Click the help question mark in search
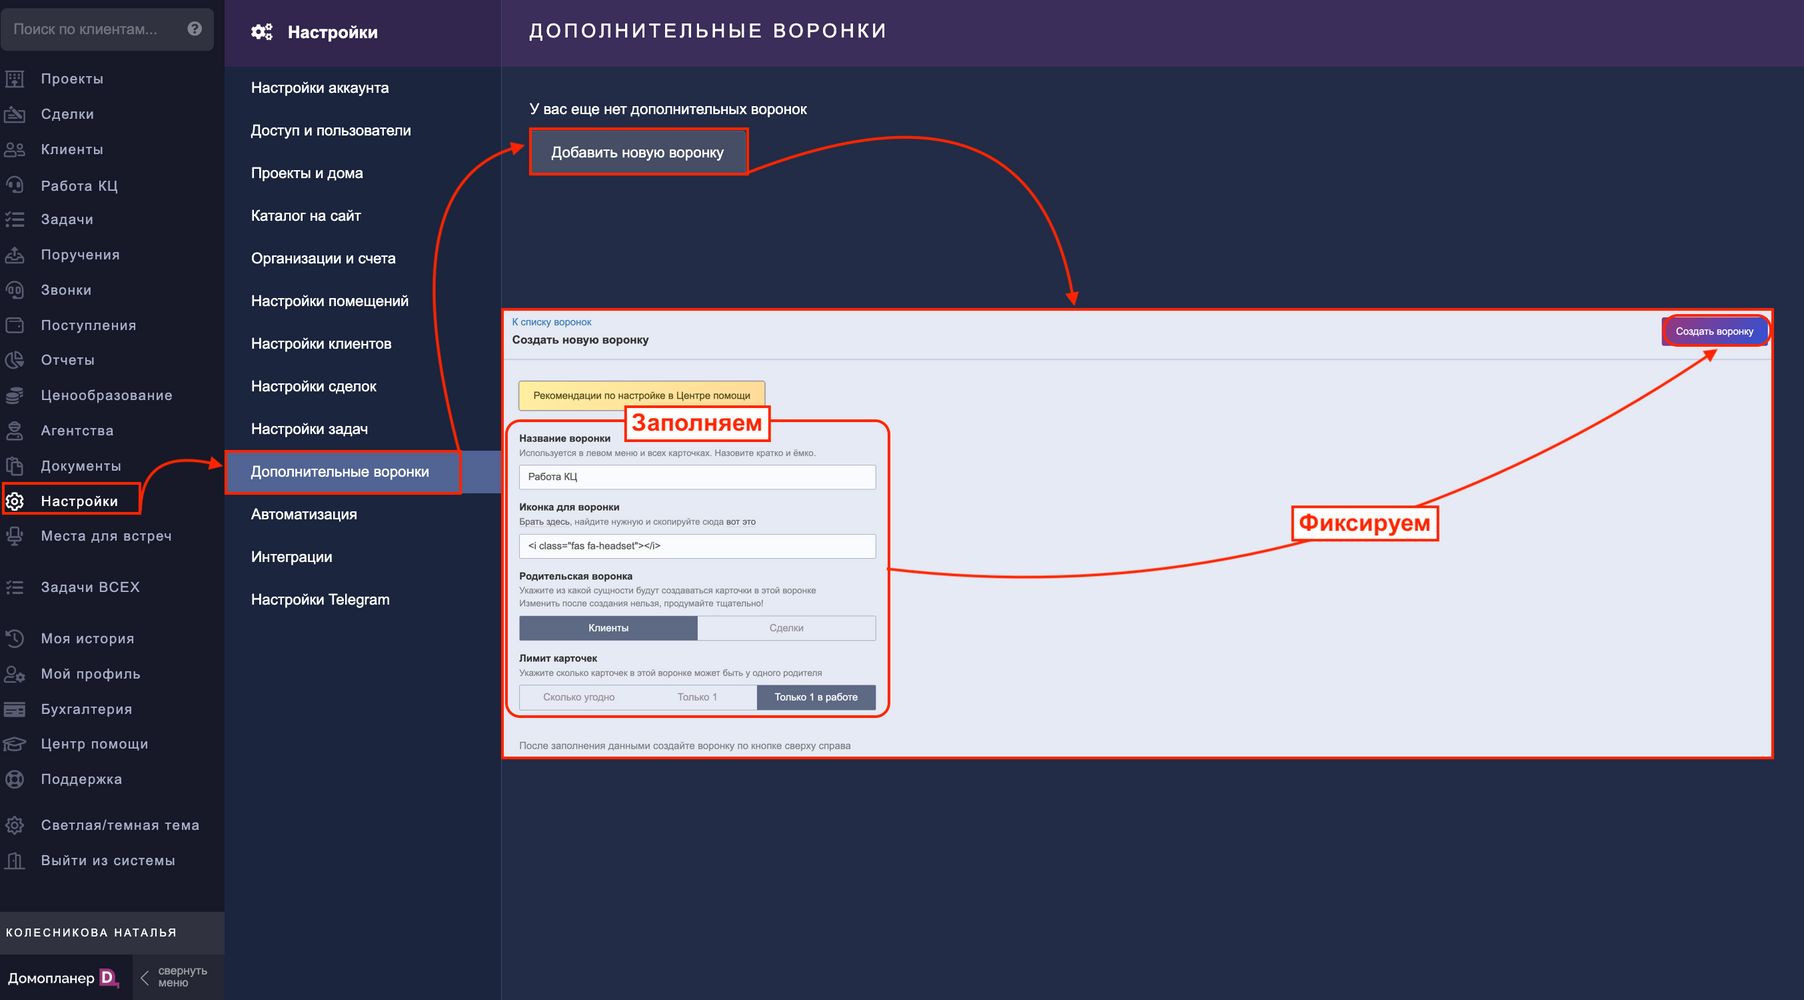Screen dimensions: 1804x1000 195,29
